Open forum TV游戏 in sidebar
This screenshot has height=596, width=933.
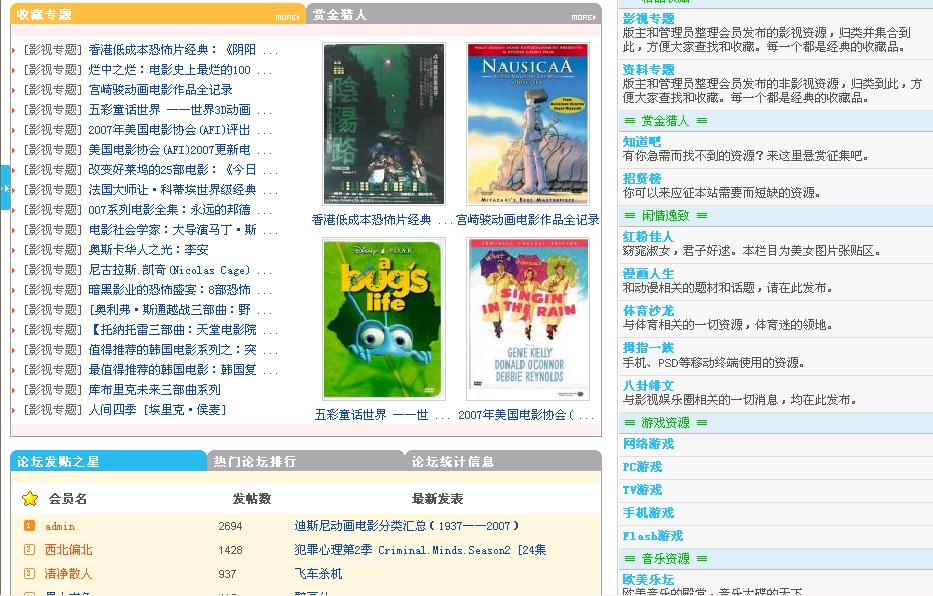click(643, 490)
